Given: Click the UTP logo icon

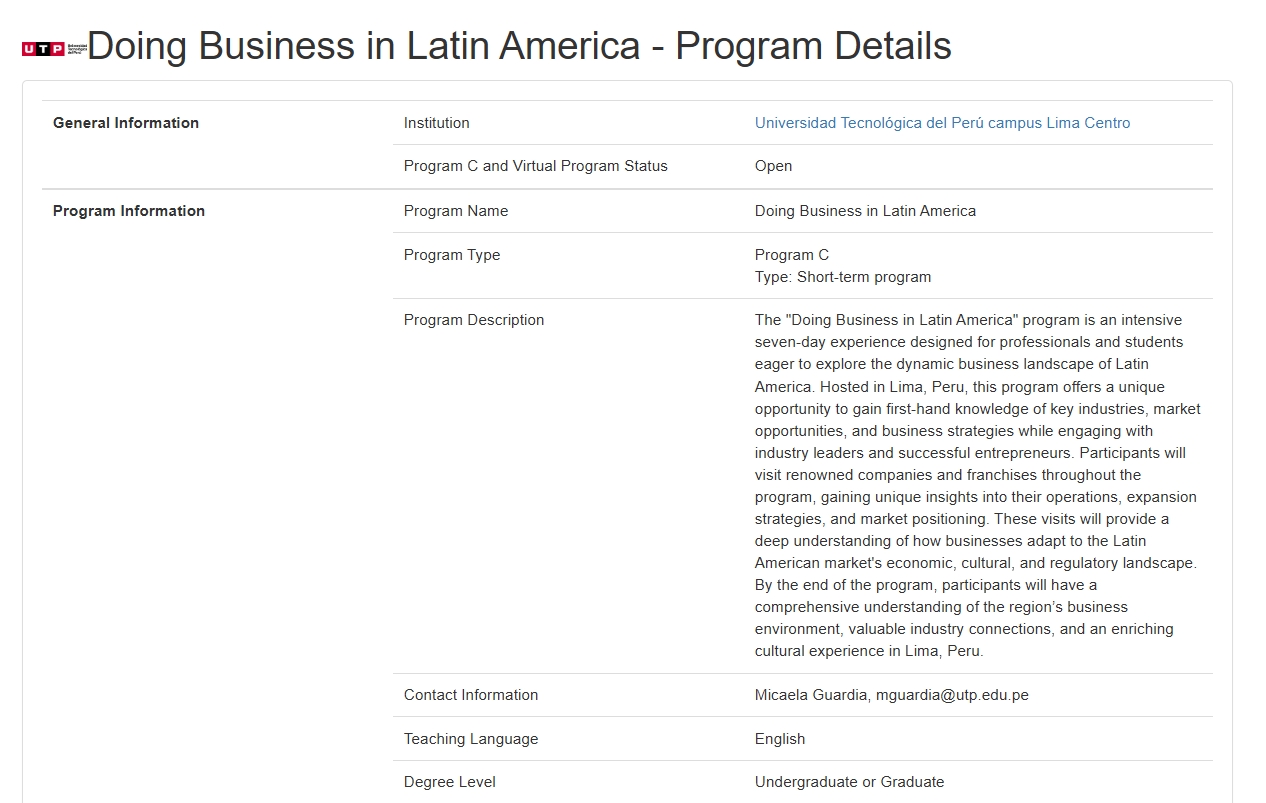Looking at the screenshot, I should pos(53,48).
